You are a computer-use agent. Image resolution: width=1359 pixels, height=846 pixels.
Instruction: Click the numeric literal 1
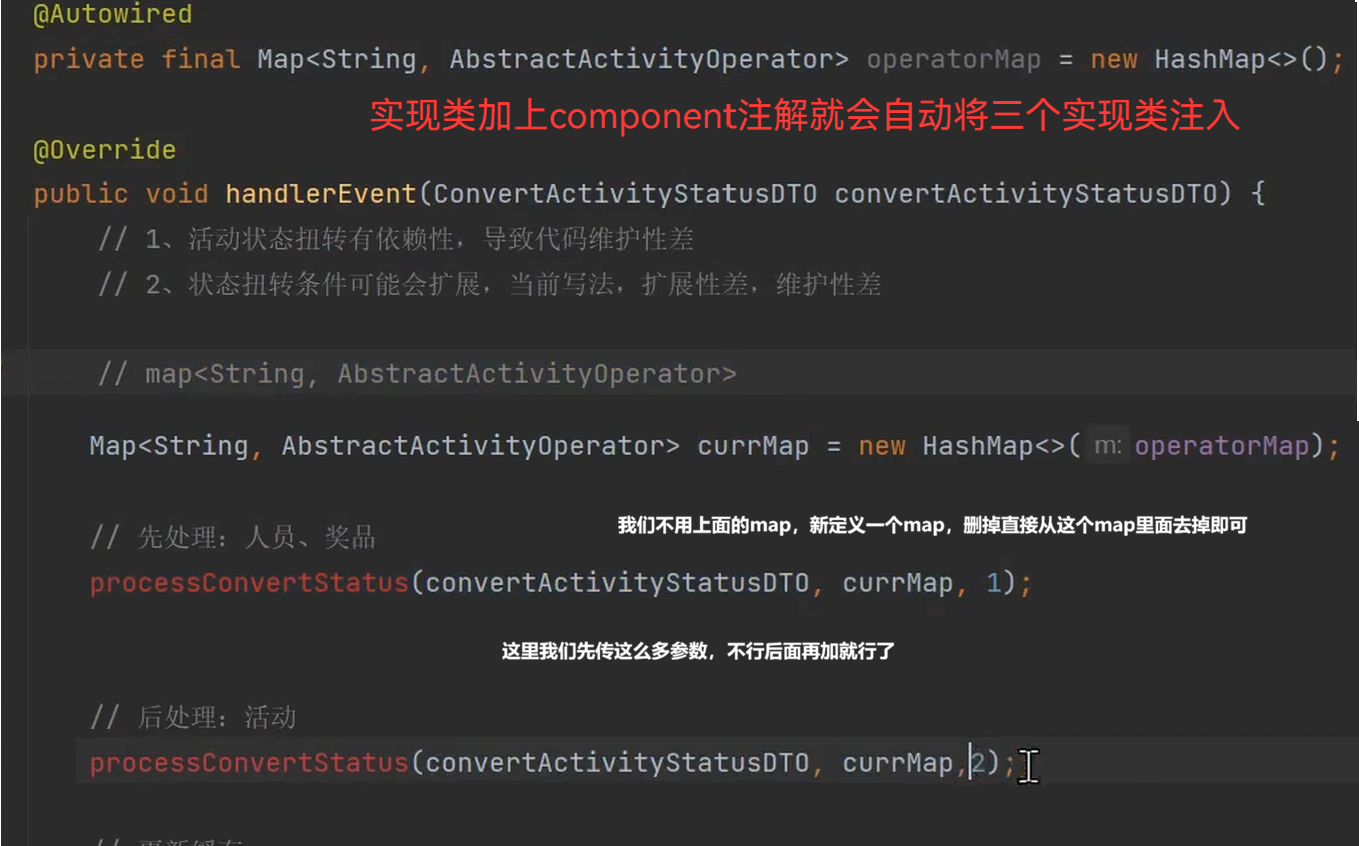click(x=993, y=583)
